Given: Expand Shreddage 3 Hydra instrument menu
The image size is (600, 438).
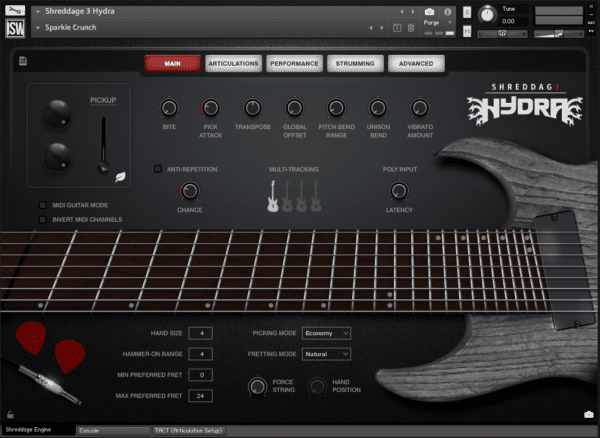Looking at the screenshot, I should (38, 12).
